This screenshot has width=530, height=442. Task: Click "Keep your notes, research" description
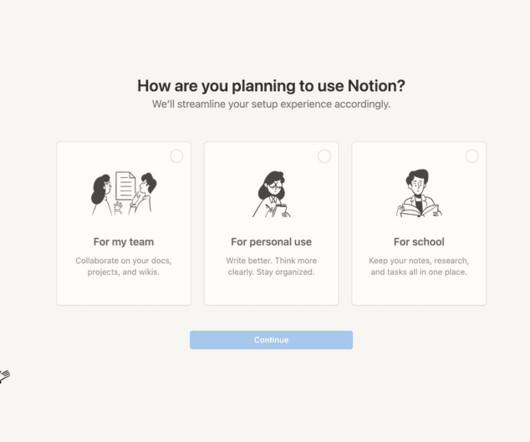pos(419,266)
